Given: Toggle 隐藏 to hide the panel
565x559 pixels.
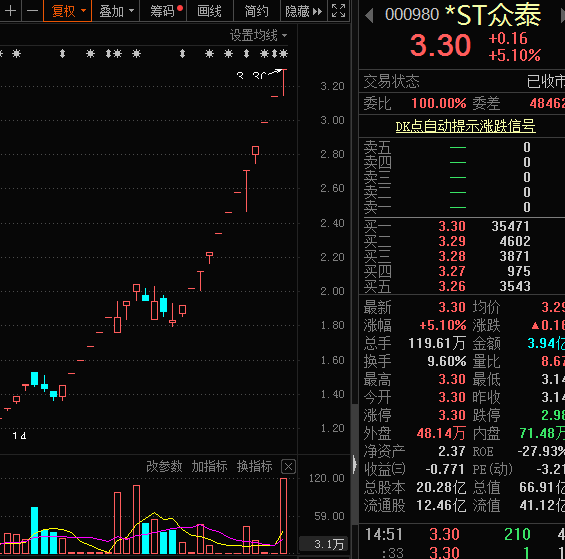Looking at the screenshot, I should click(x=304, y=11).
